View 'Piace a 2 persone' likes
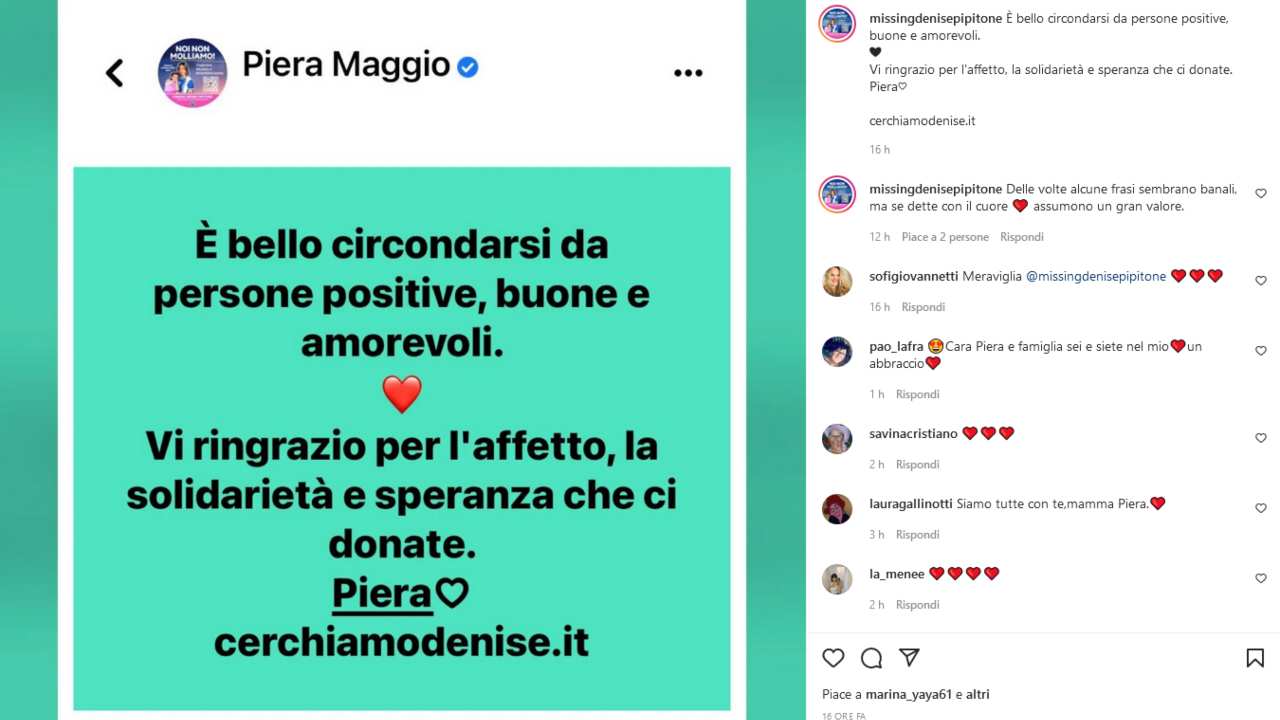Image resolution: width=1280 pixels, height=720 pixels. point(945,237)
